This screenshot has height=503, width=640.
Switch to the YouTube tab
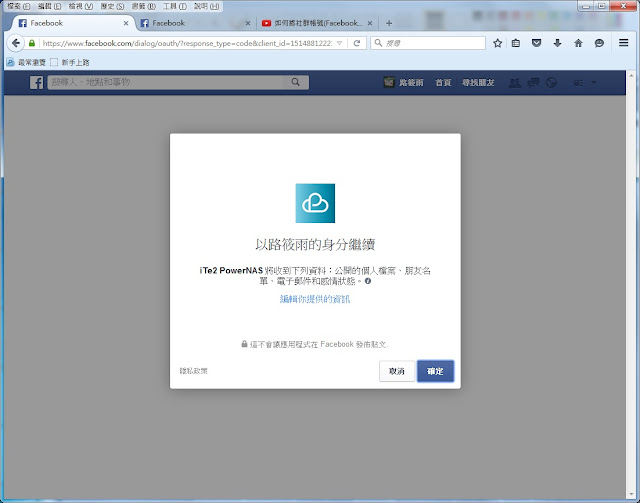317,23
